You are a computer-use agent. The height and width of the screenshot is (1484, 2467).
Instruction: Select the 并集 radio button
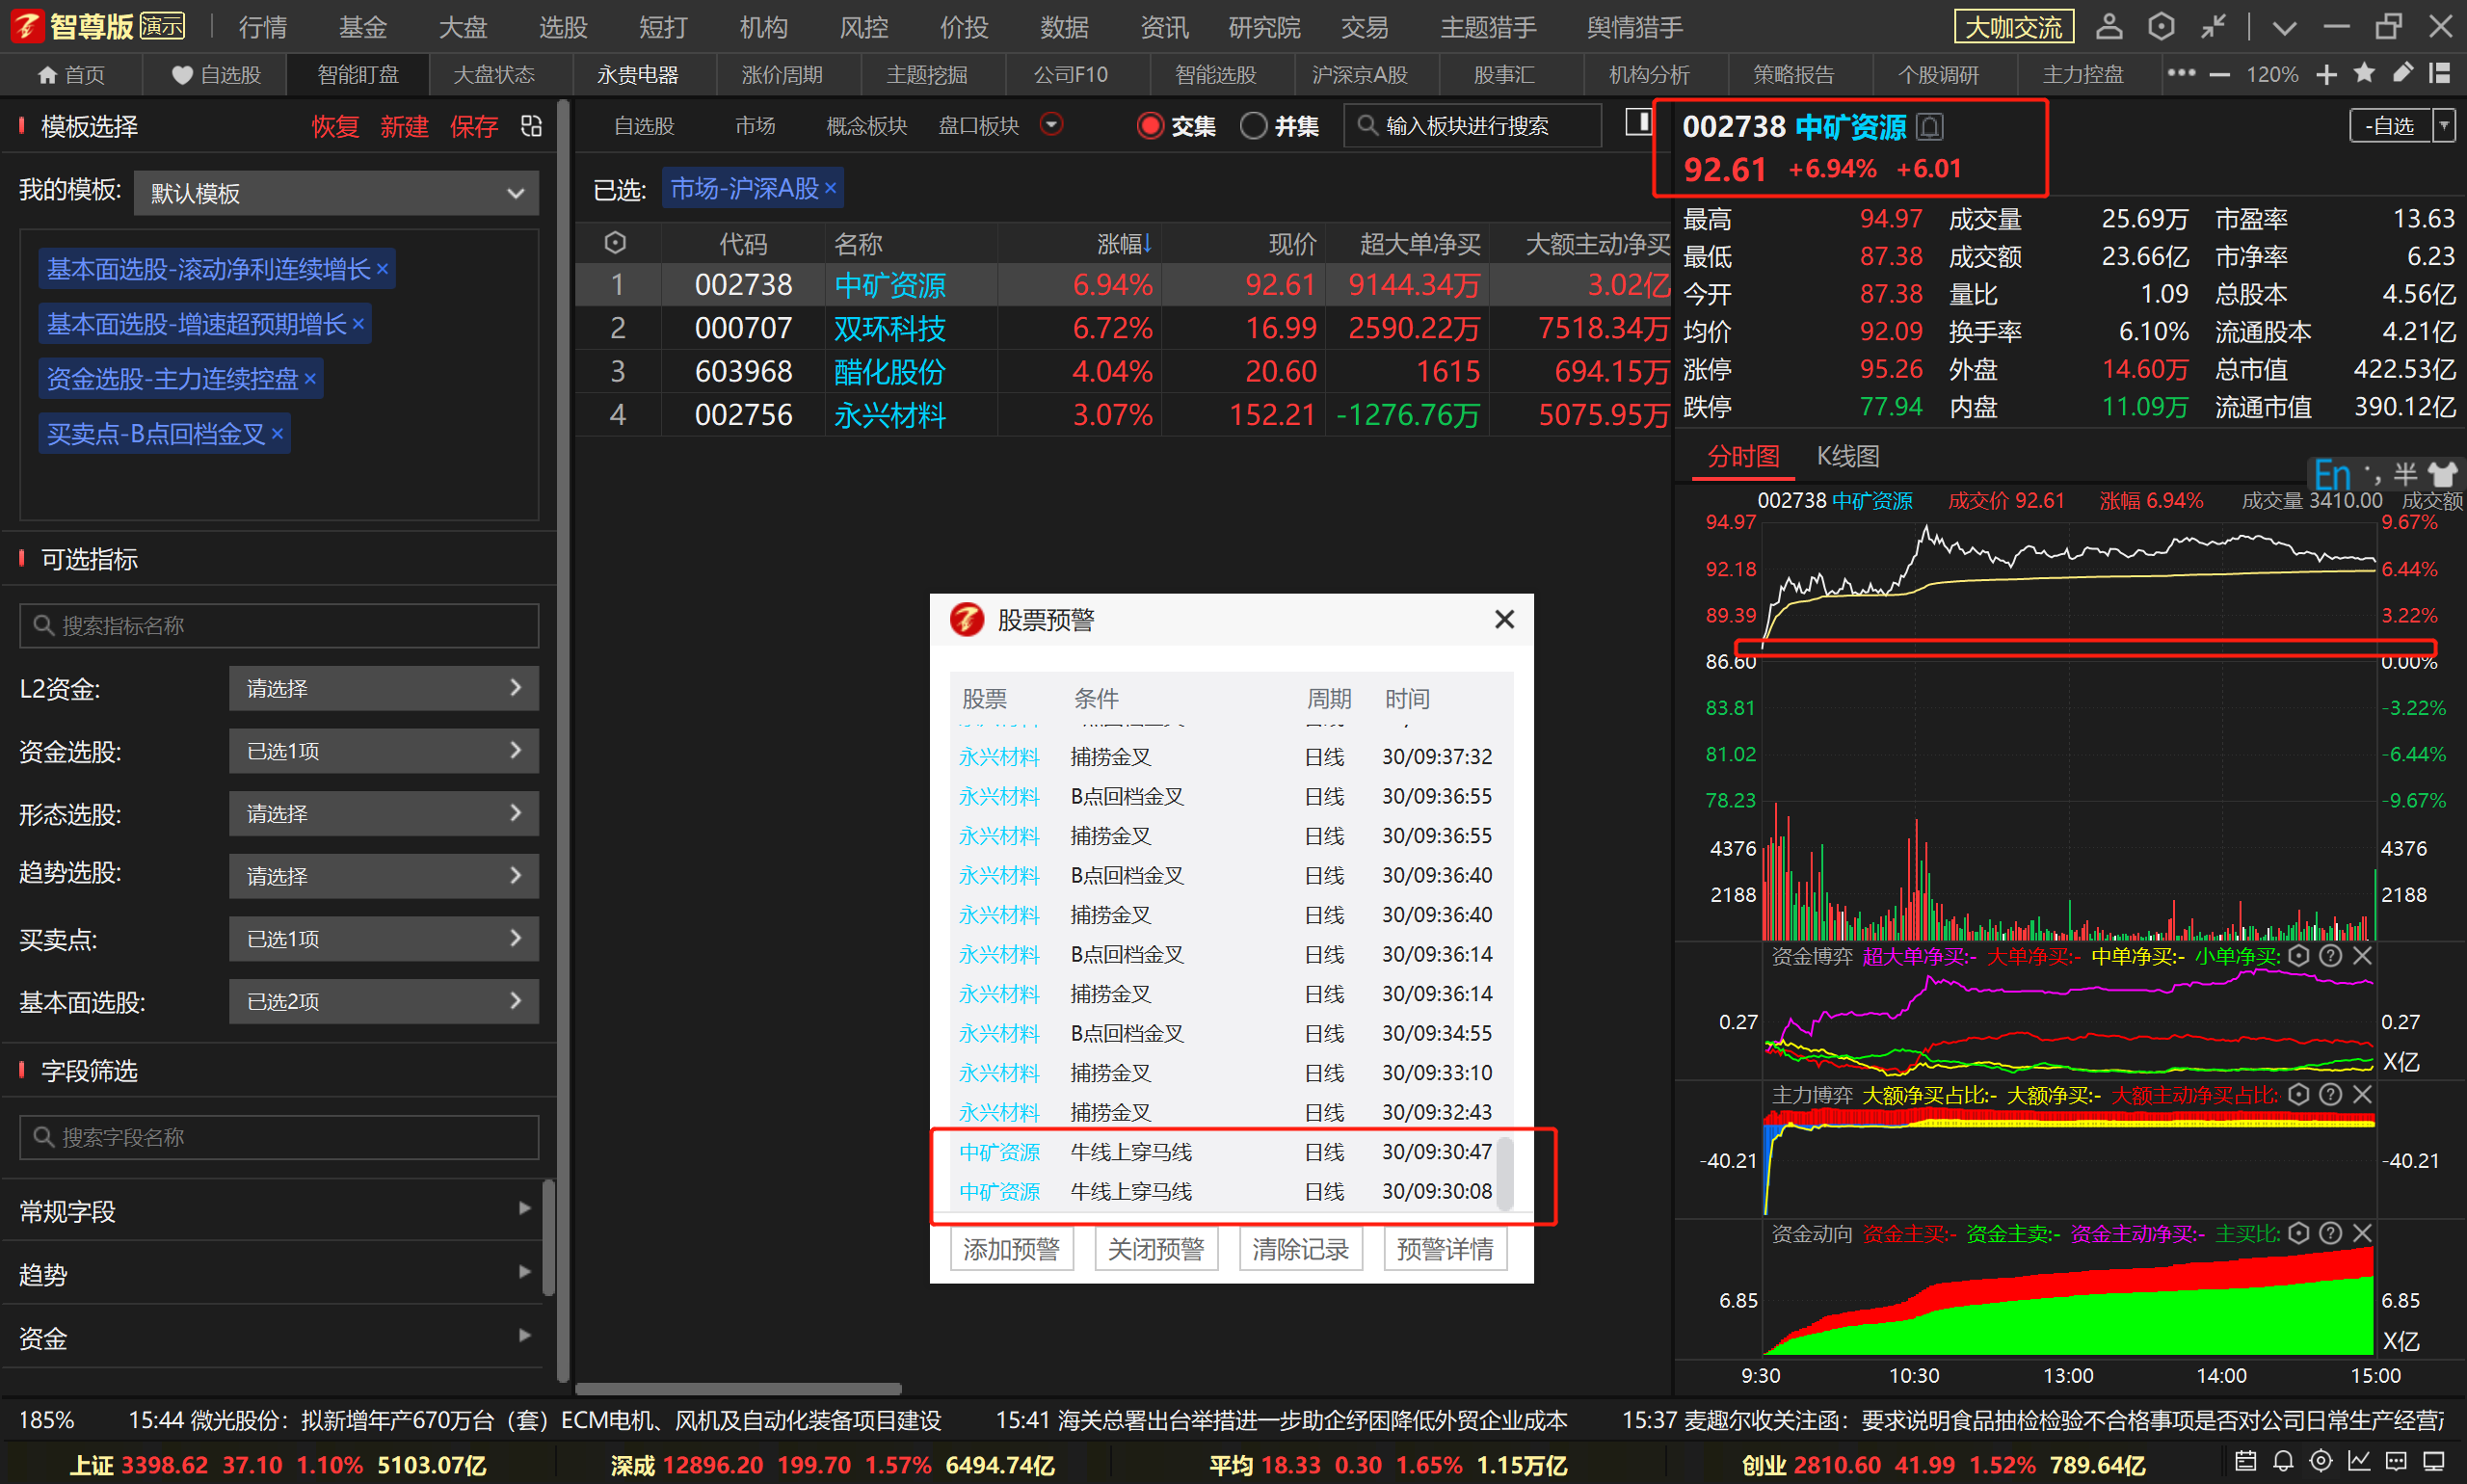click(x=1253, y=126)
